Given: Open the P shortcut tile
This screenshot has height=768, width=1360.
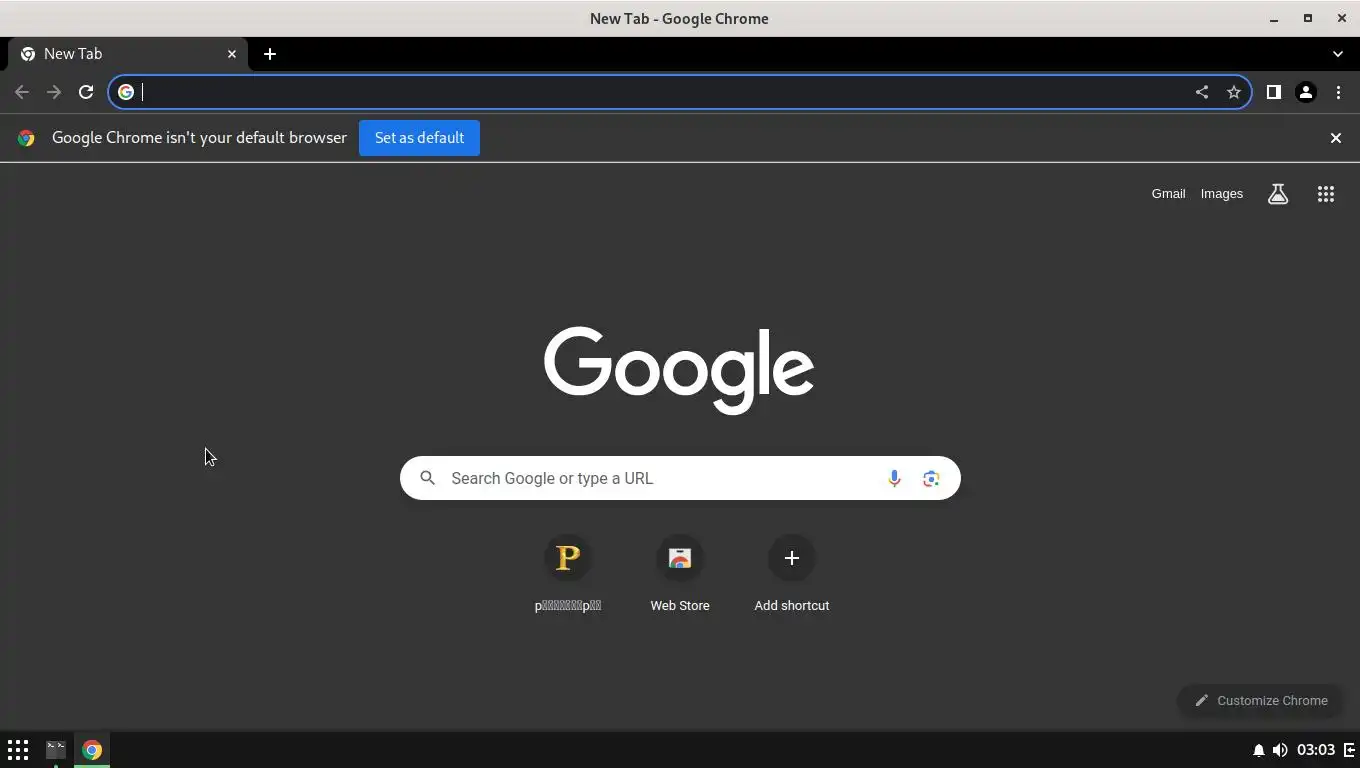Looking at the screenshot, I should click(x=568, y=558).
